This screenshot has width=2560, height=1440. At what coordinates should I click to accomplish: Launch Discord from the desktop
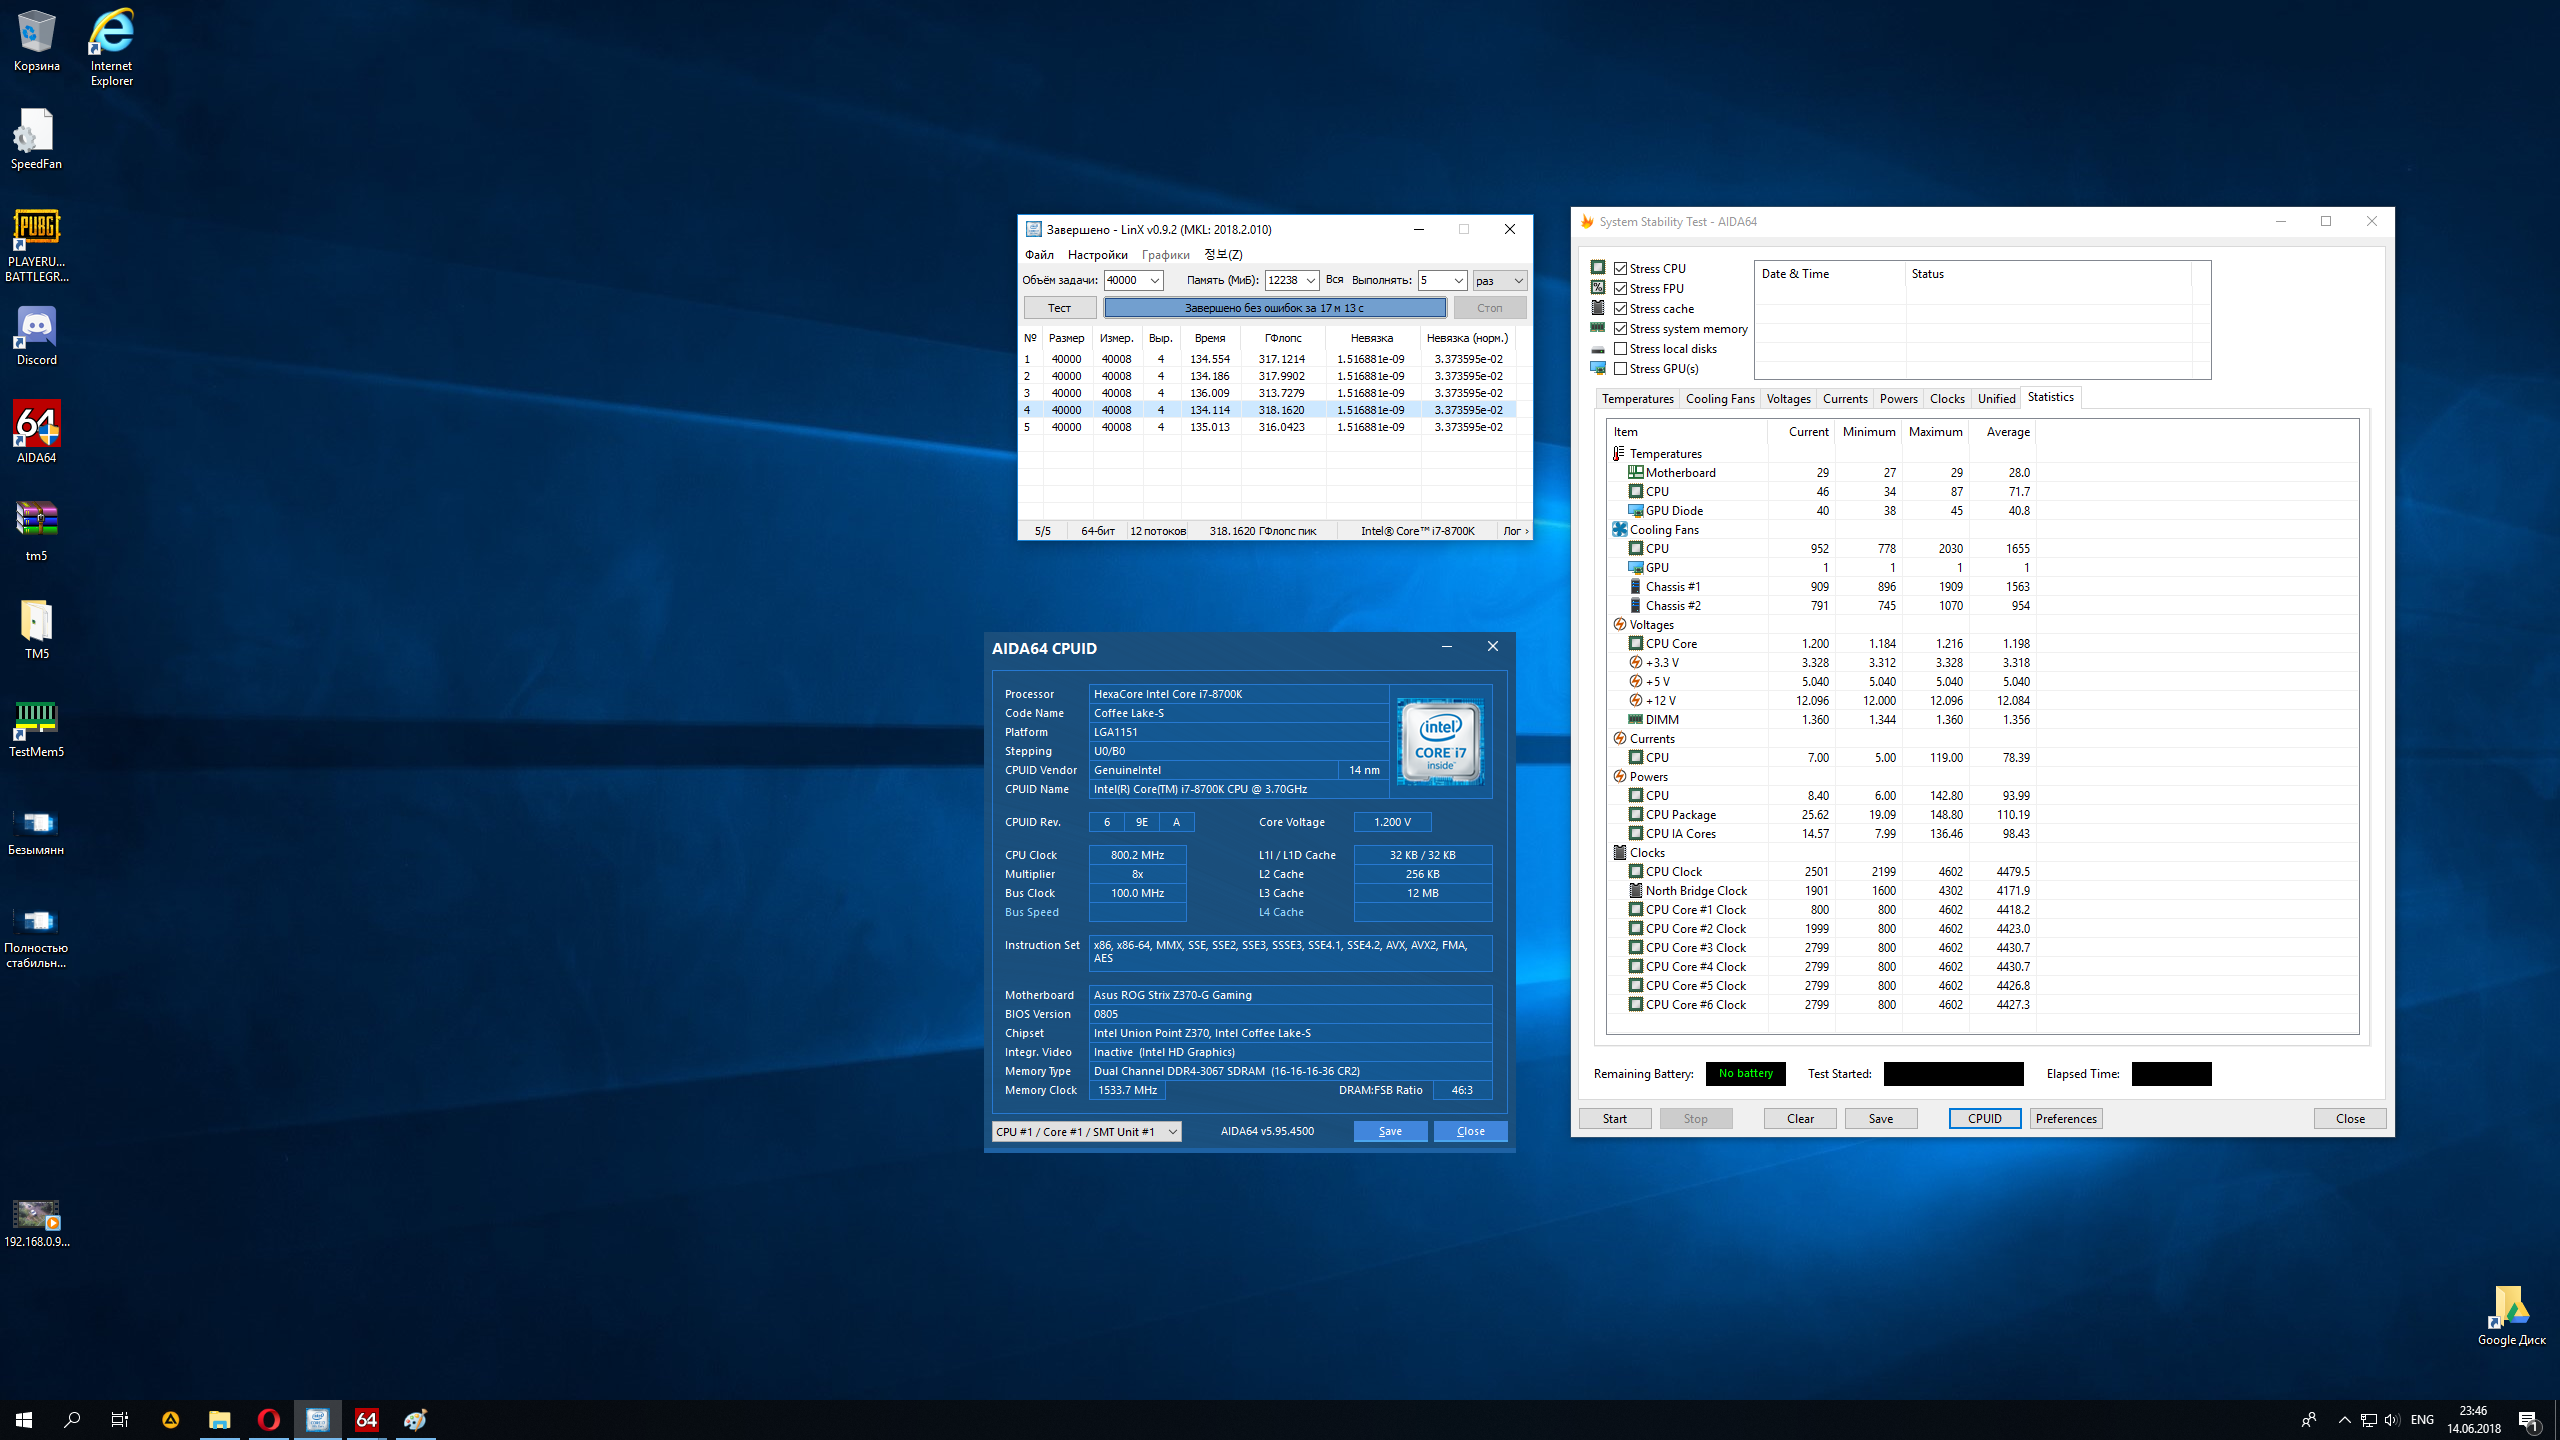pyautogui.click(x=37, y=327)
